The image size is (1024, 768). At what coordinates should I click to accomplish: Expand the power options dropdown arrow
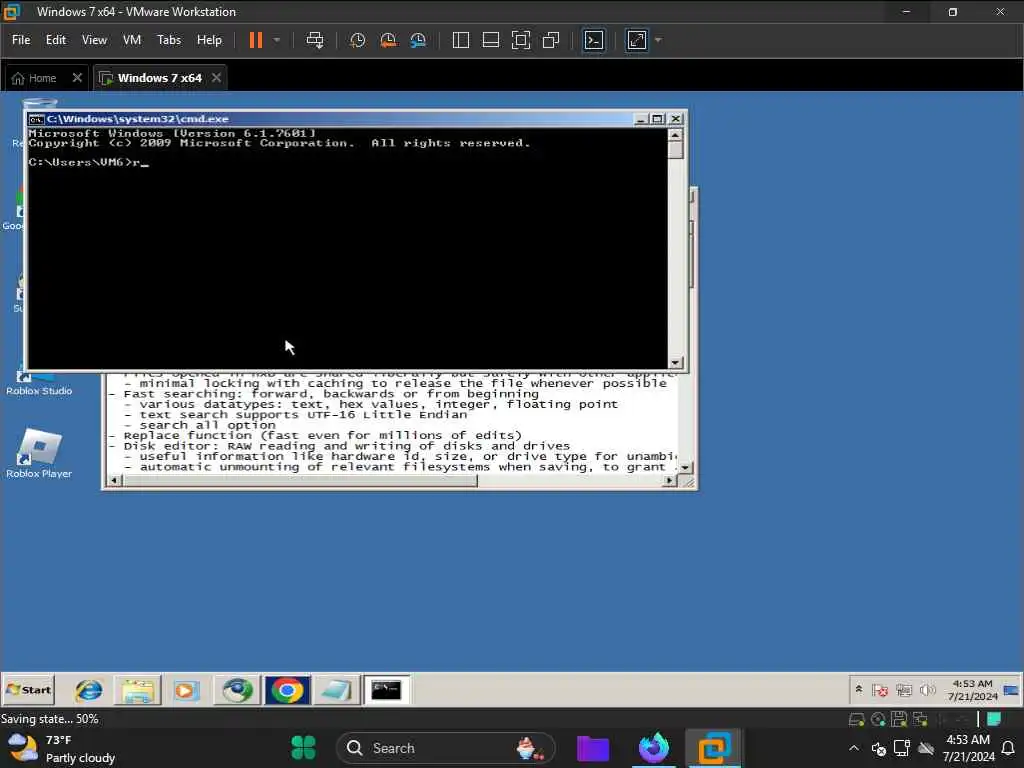coord(277,40)
